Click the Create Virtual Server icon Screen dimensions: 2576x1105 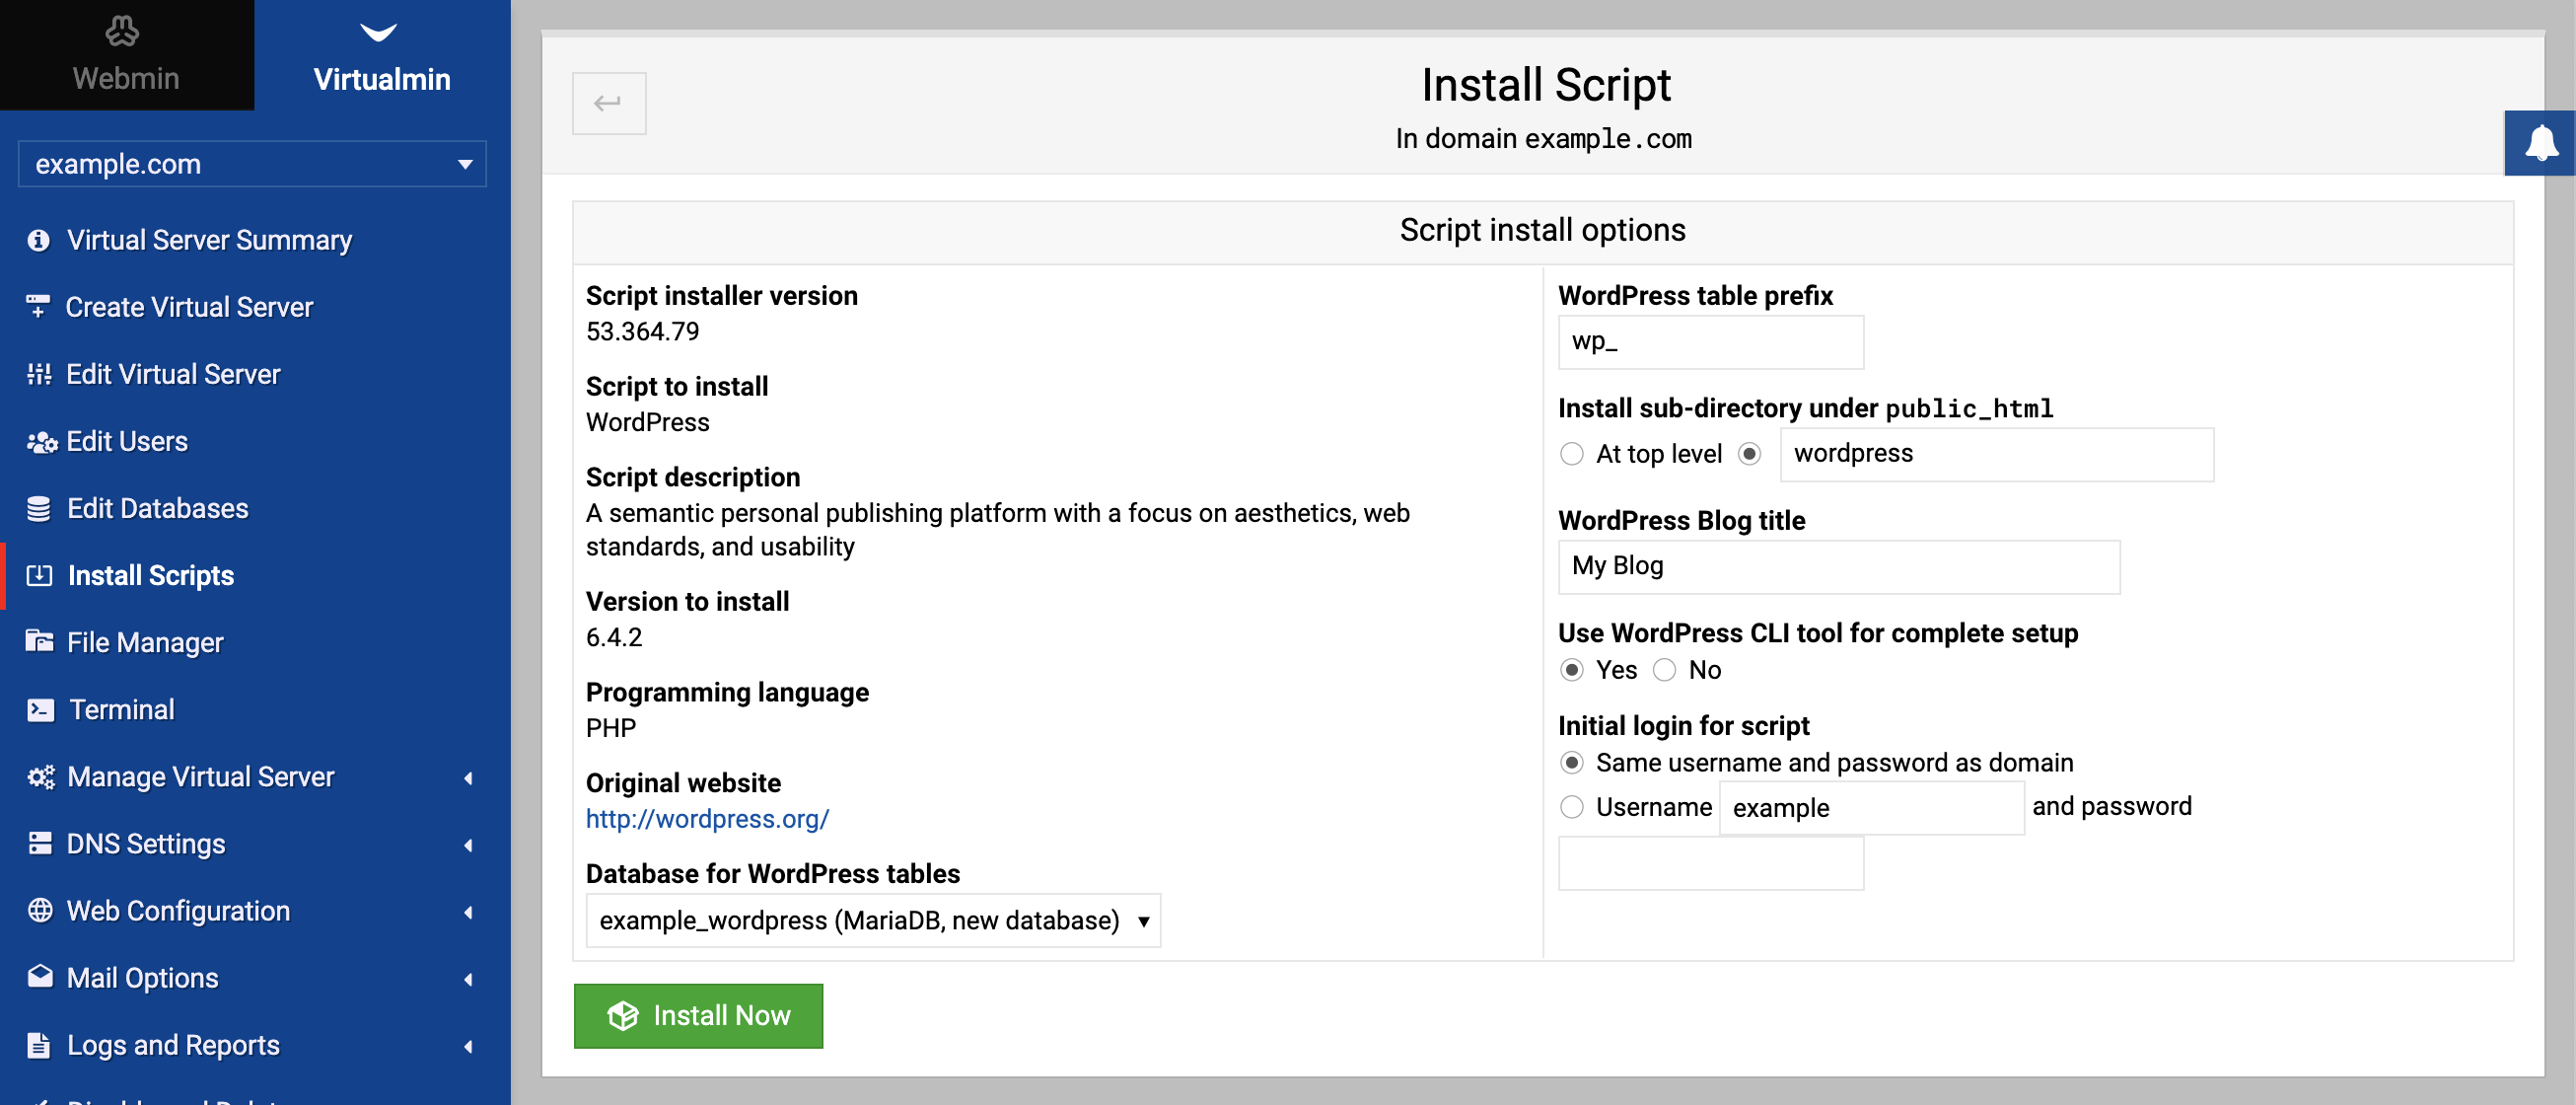pos(38,306)
